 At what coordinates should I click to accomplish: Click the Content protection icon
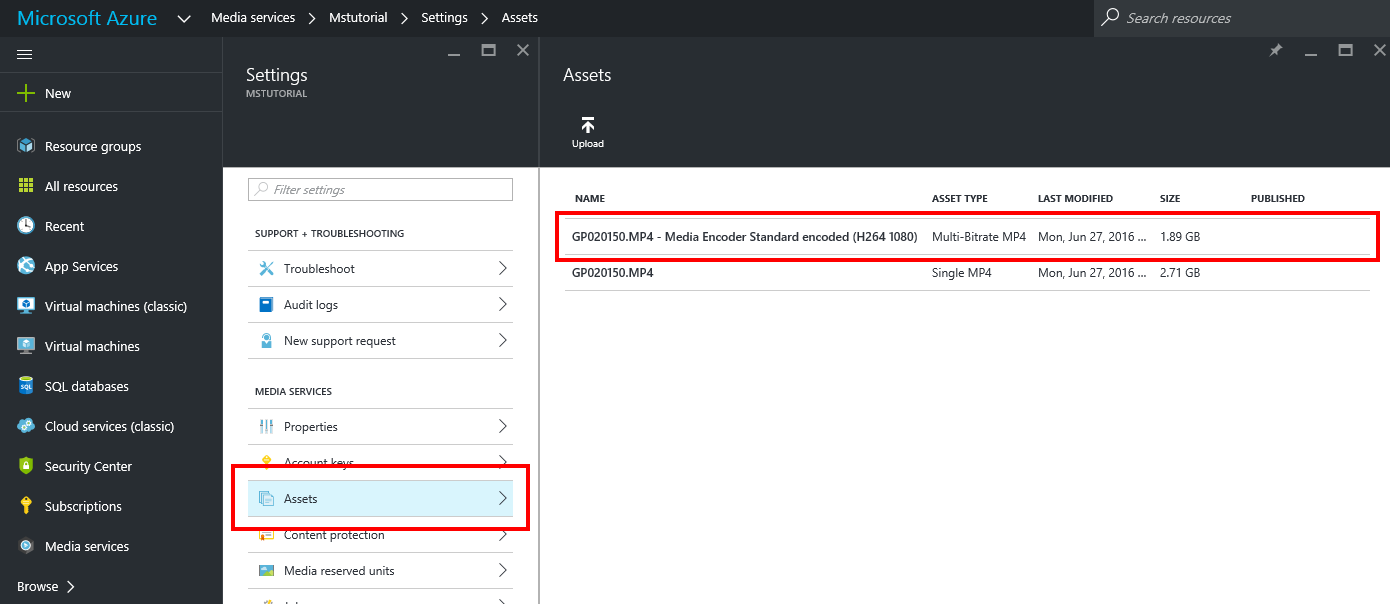coord(266,535)
